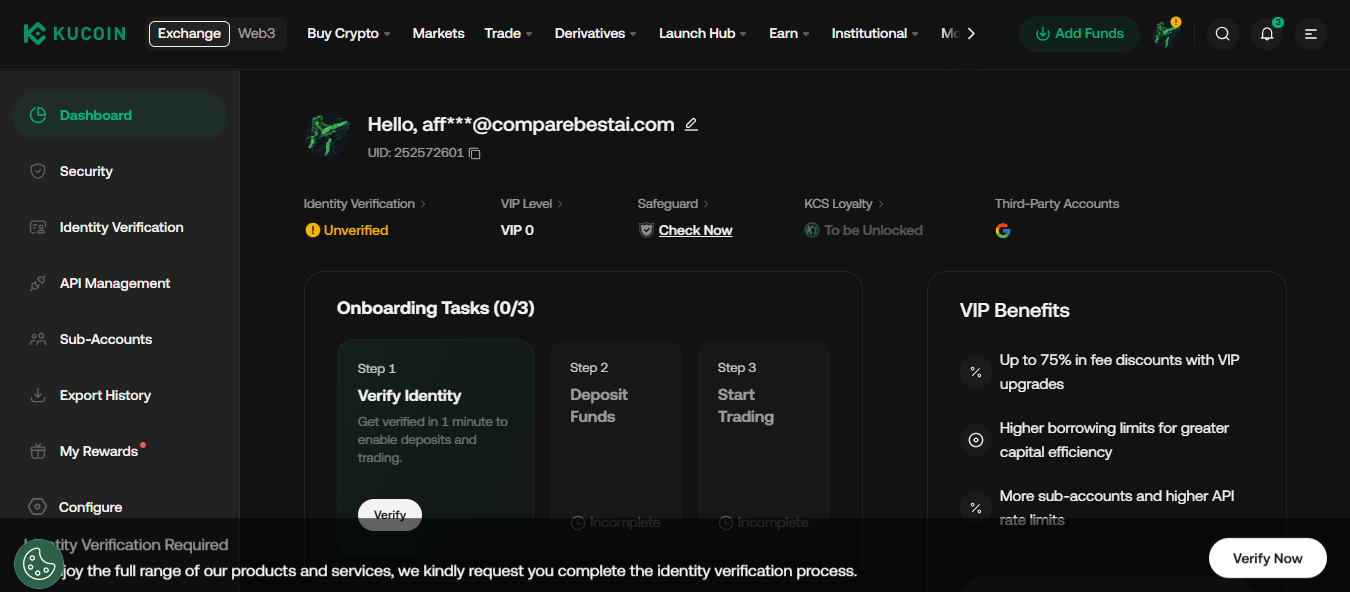The image size is (1350, 592).
Task: Open the search icon in header
Action: 1222,34
